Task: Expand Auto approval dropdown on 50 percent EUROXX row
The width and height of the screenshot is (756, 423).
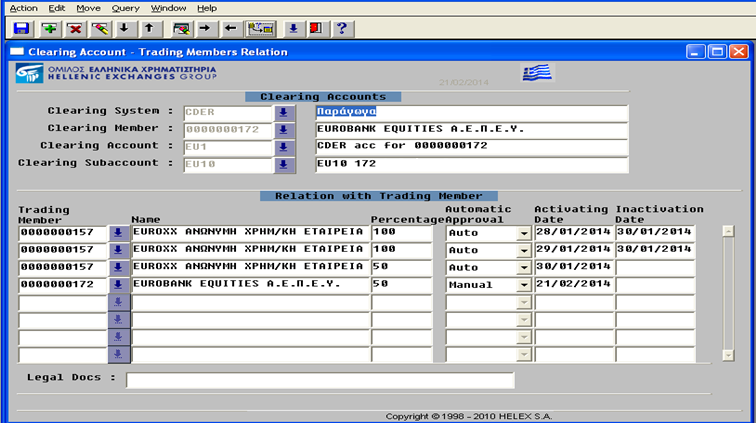Action: [524, 268]
